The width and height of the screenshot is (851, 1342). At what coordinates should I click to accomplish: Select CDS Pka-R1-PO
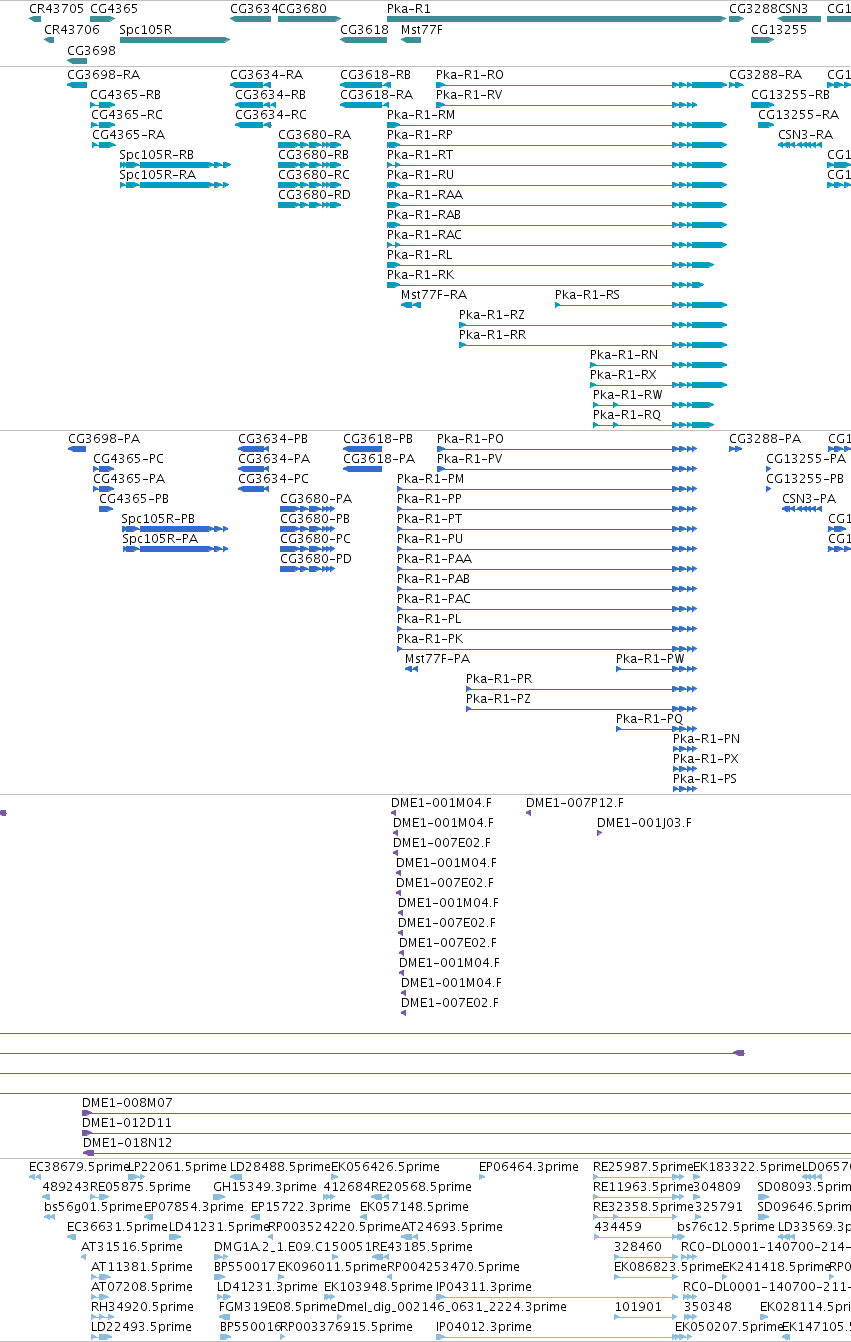(471, 438)
